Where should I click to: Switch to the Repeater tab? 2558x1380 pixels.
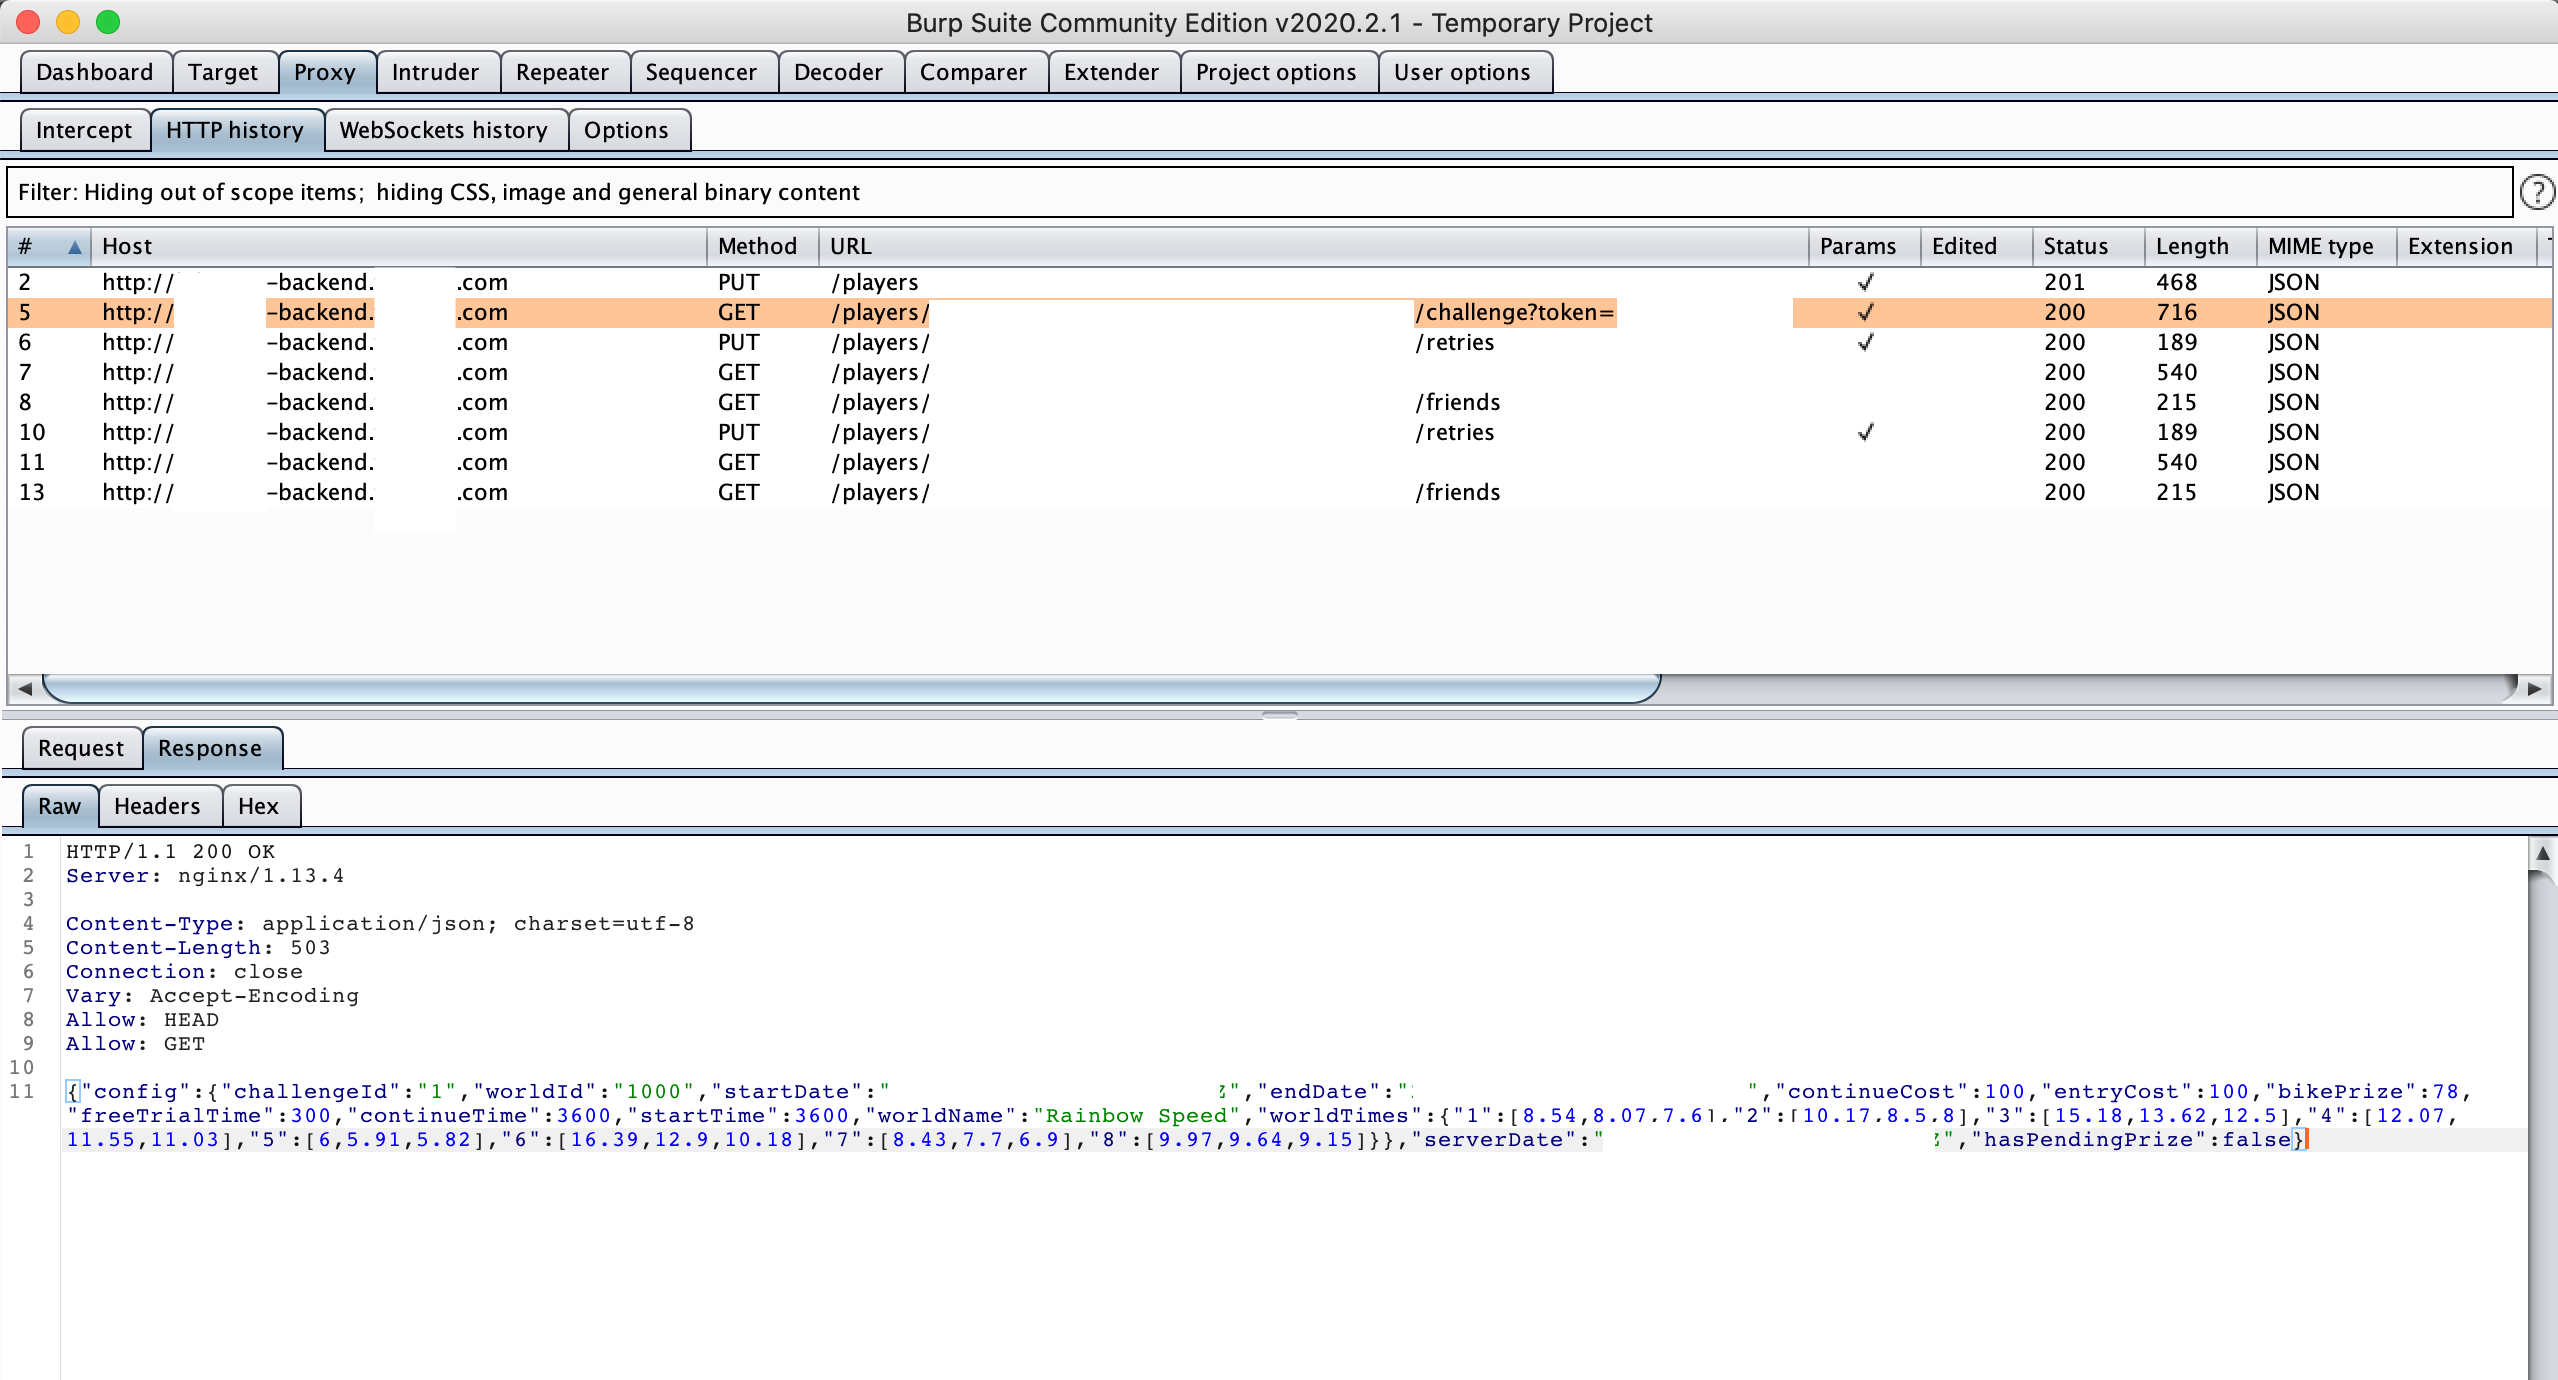[562, 72]
